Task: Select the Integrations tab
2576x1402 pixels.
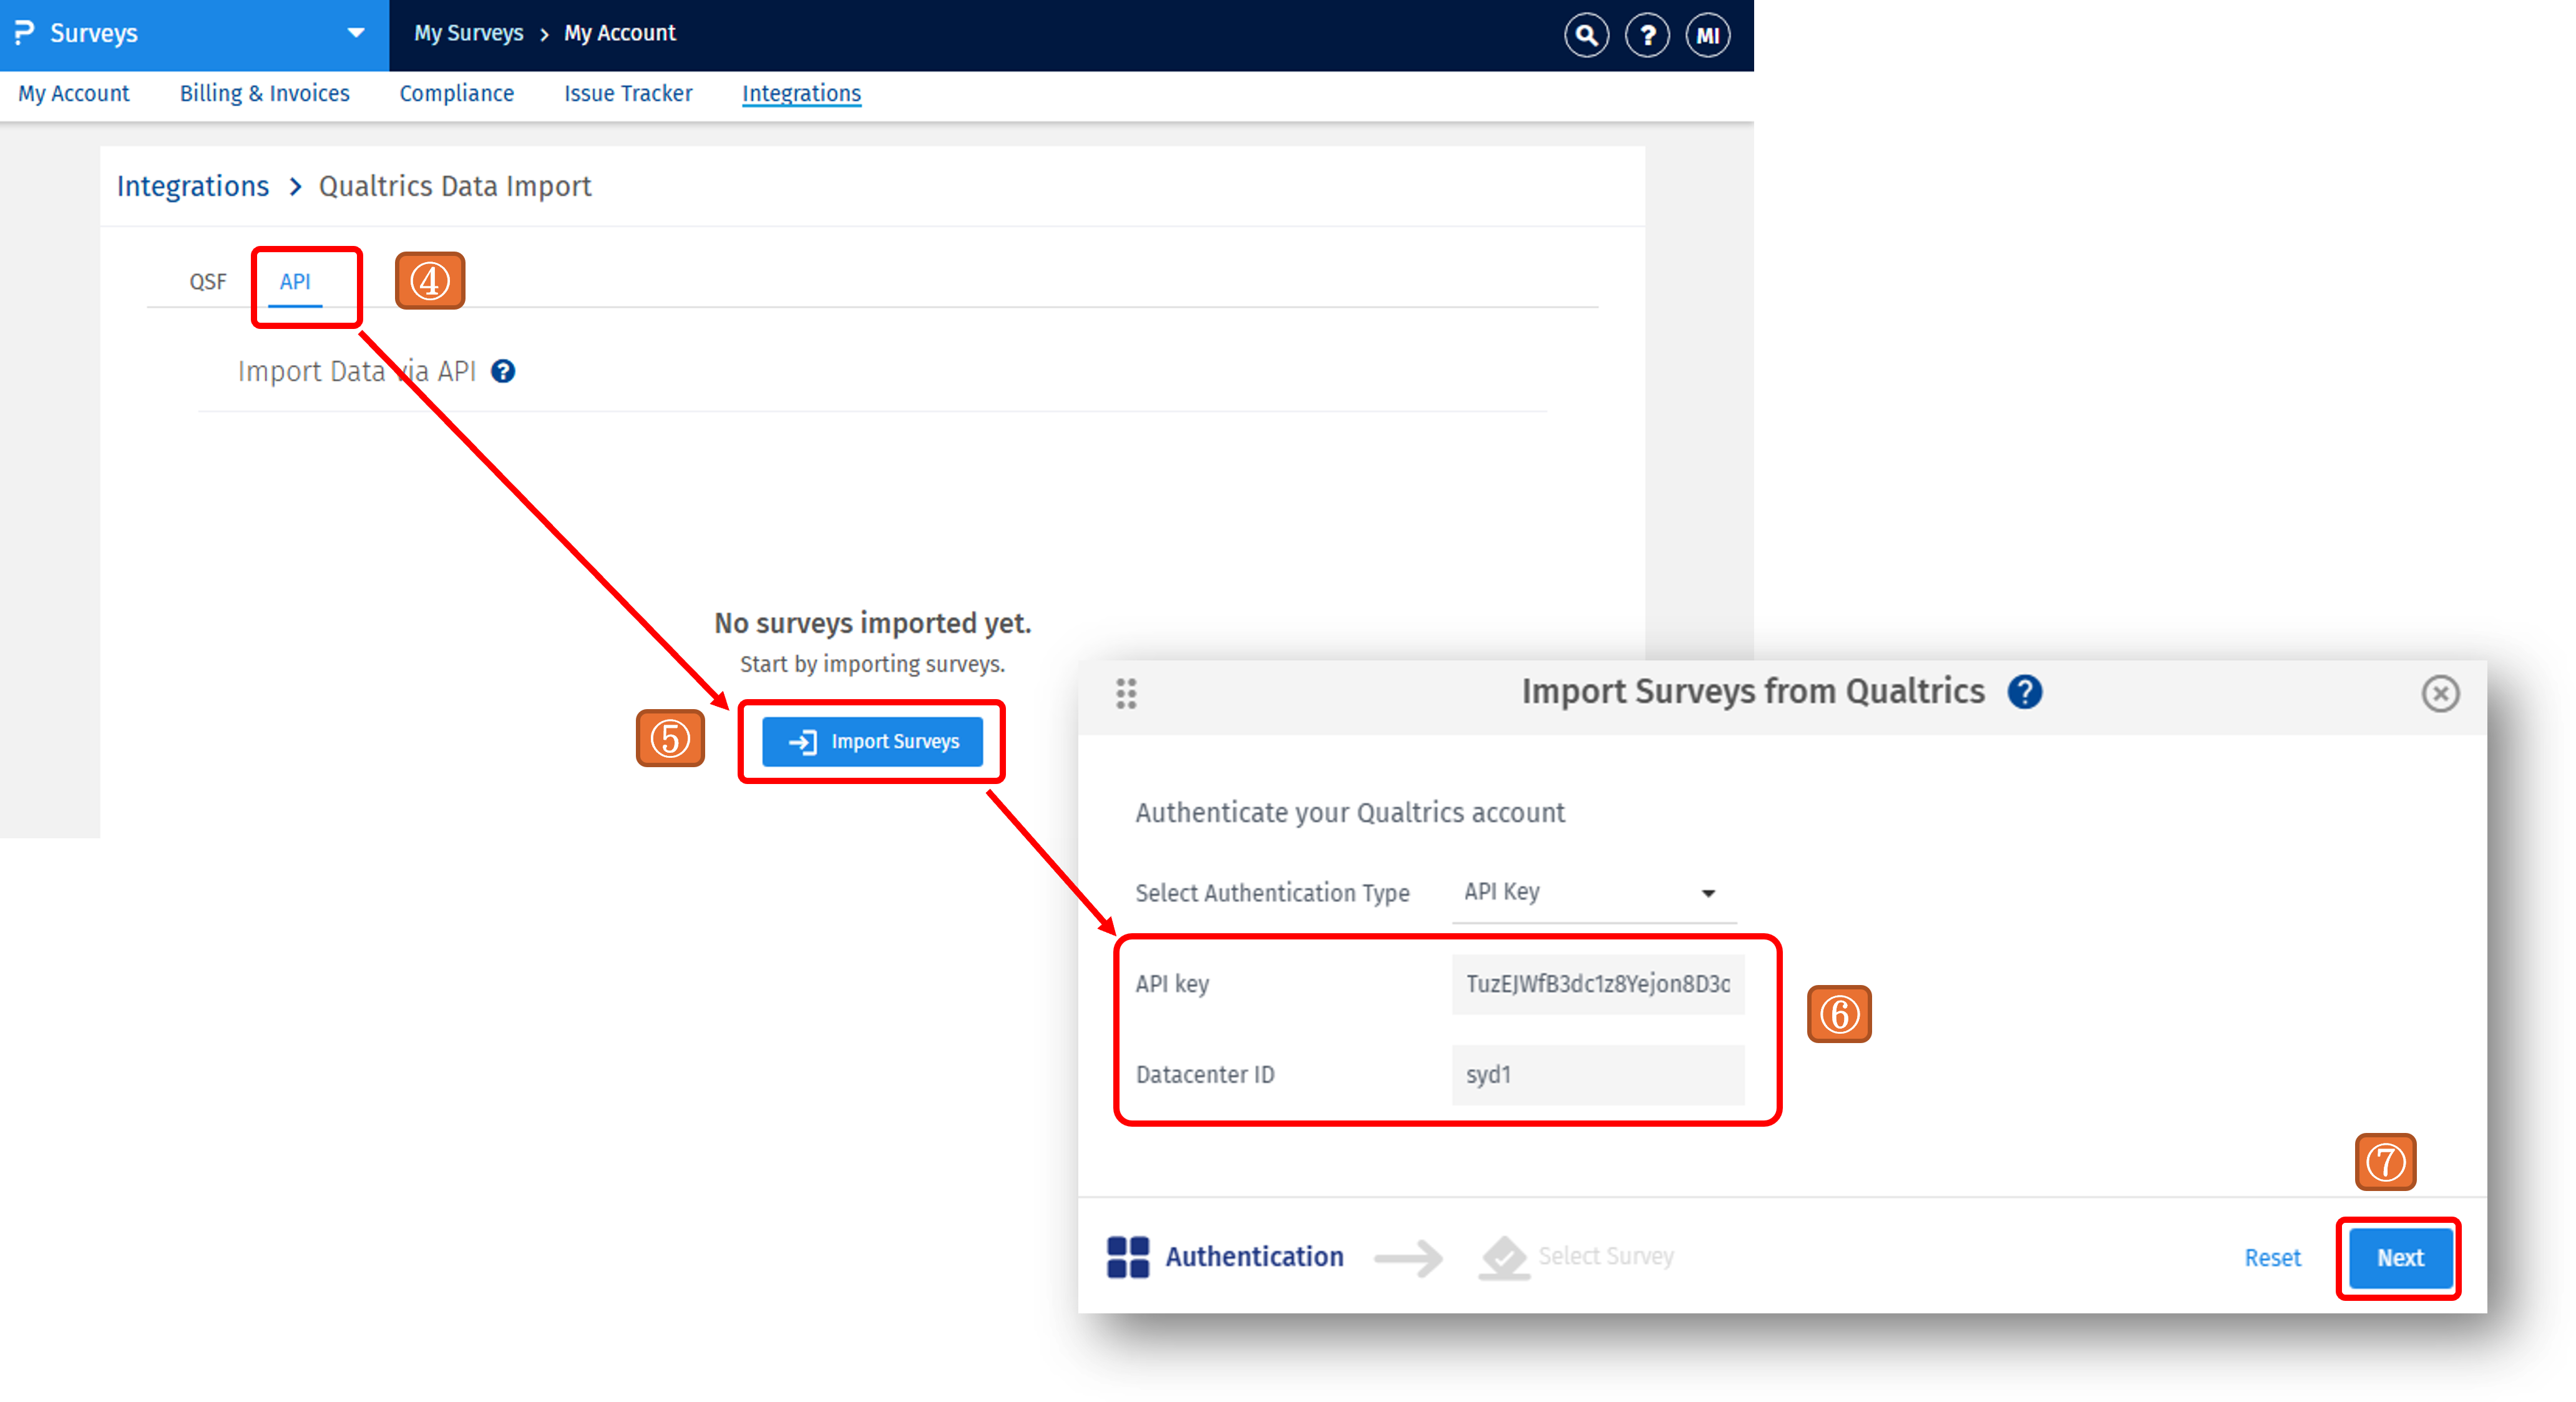Action: [x=801, y=93]
